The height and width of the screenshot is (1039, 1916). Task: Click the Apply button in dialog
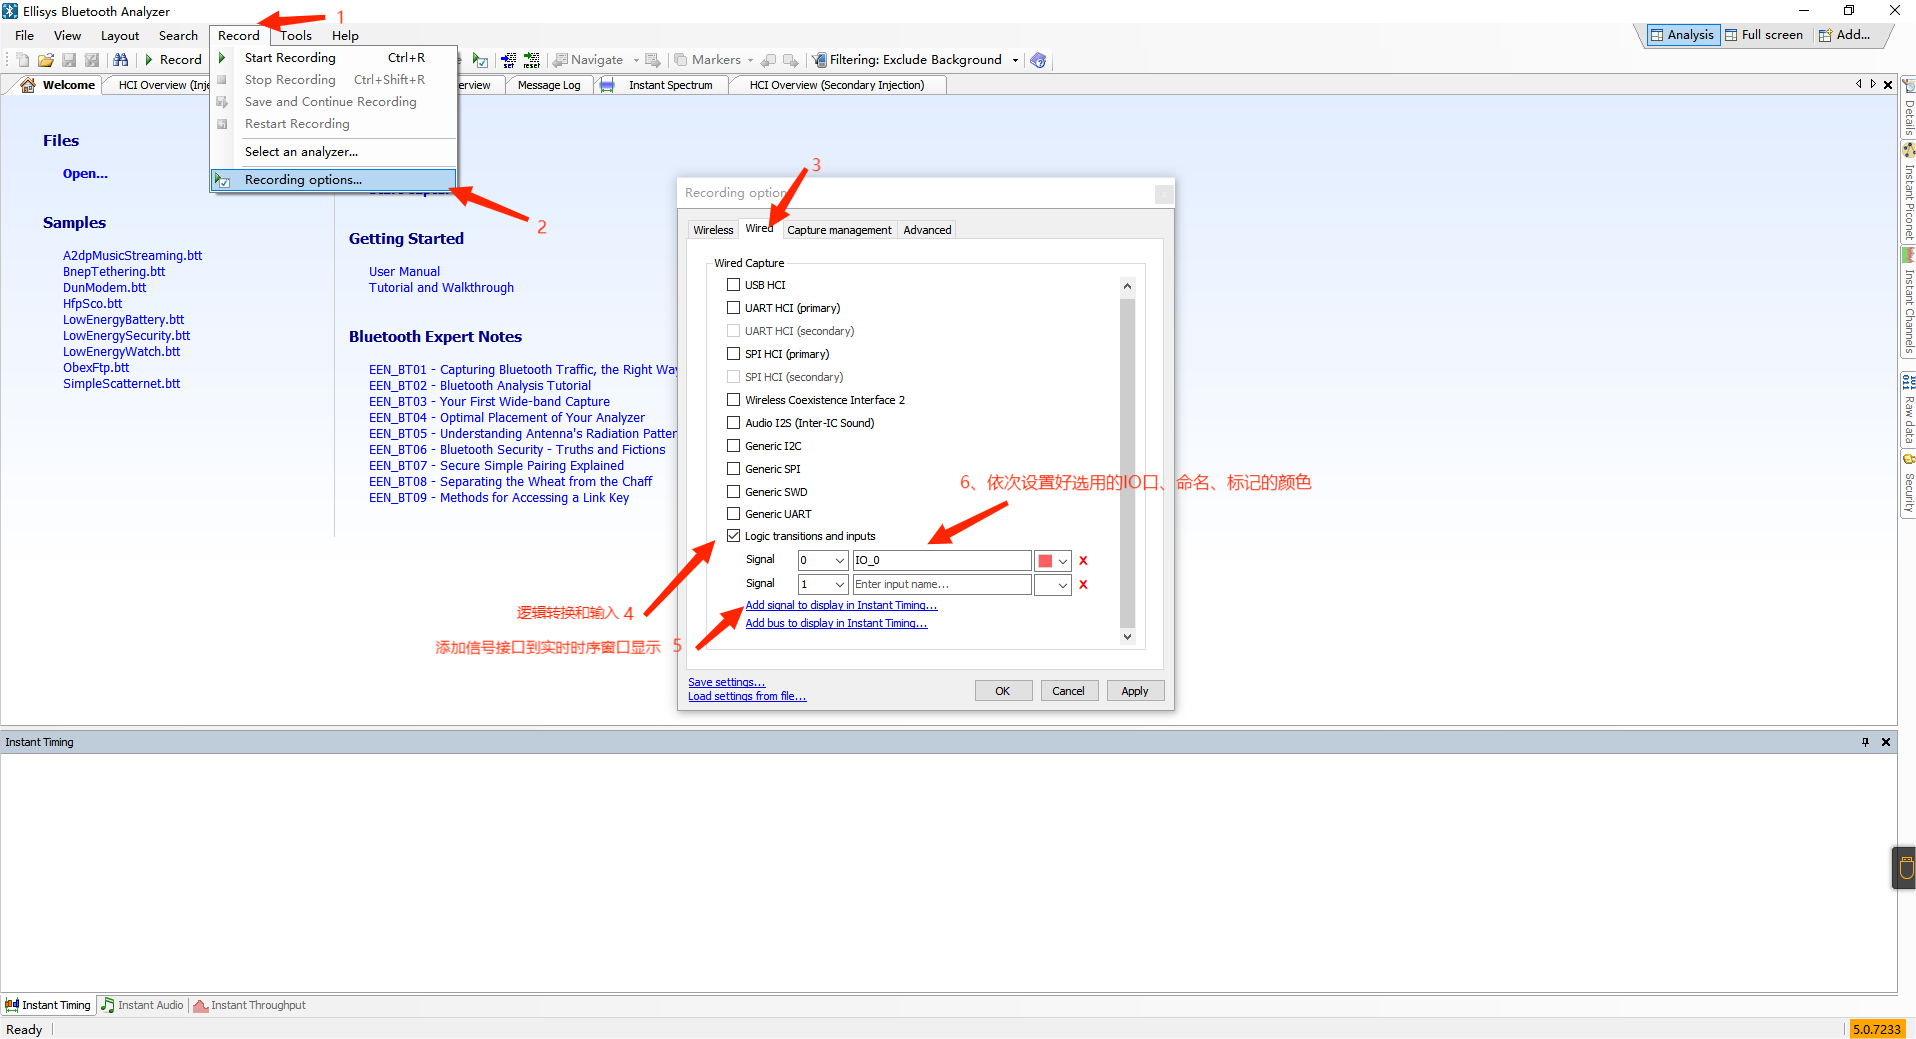pyautogui.click(x=1135, y=691)
